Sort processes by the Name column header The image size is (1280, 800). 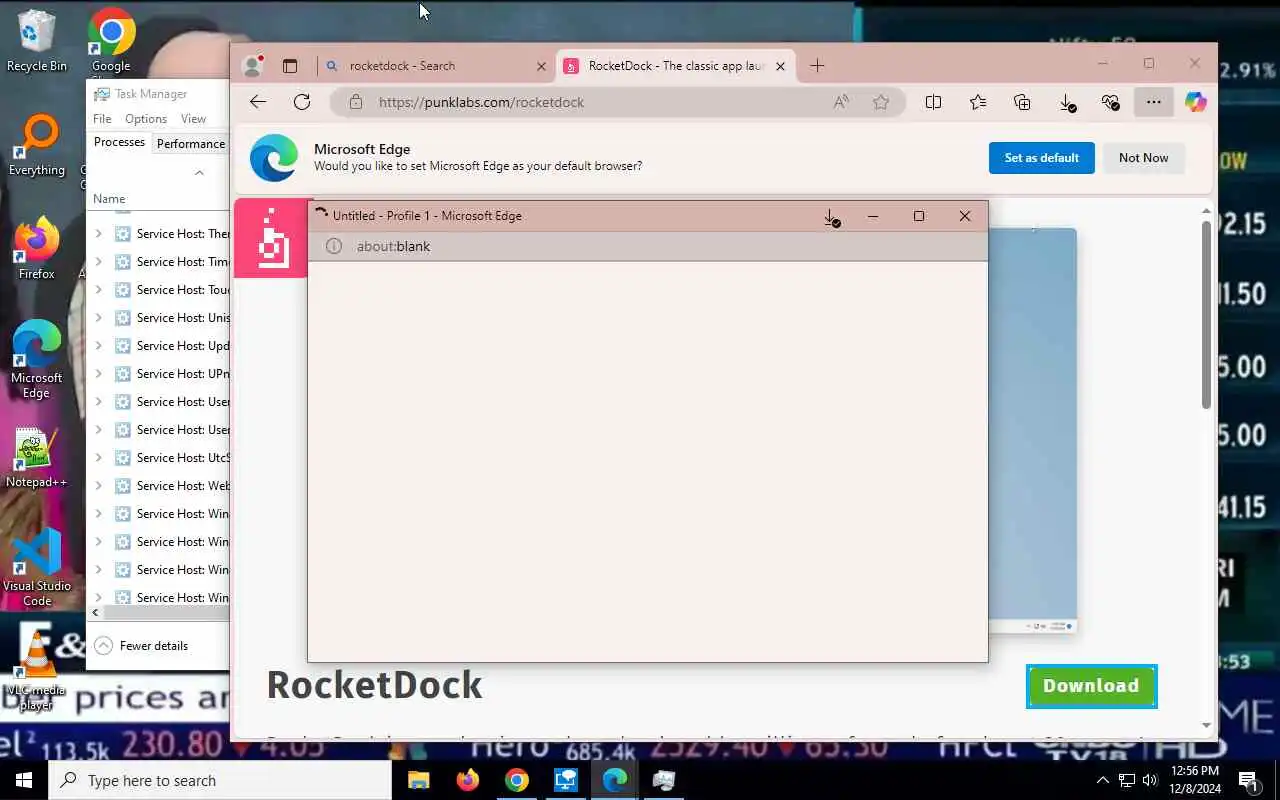(x=109, y=199)
